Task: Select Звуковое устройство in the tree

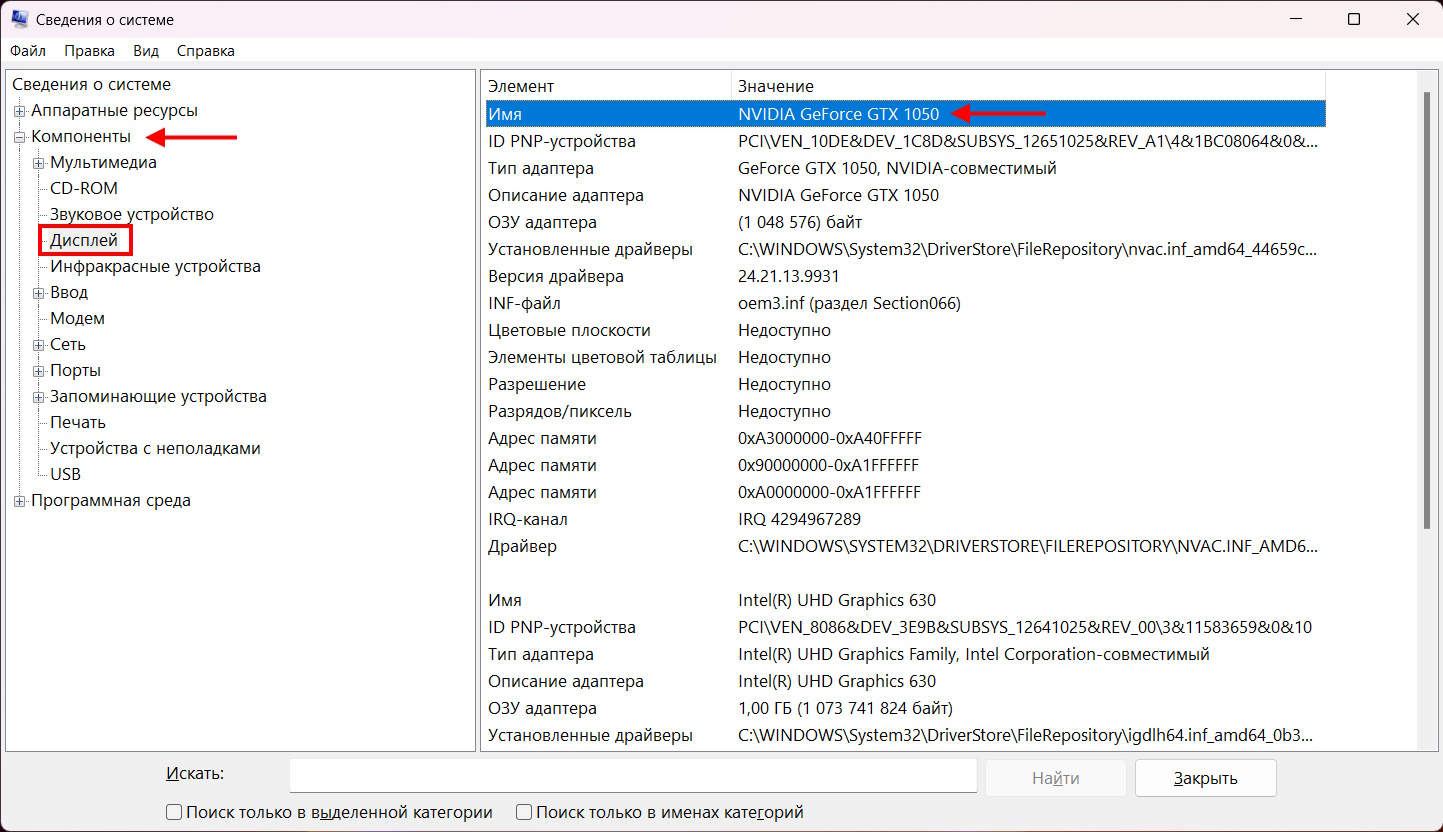Action: coord(132,215)
